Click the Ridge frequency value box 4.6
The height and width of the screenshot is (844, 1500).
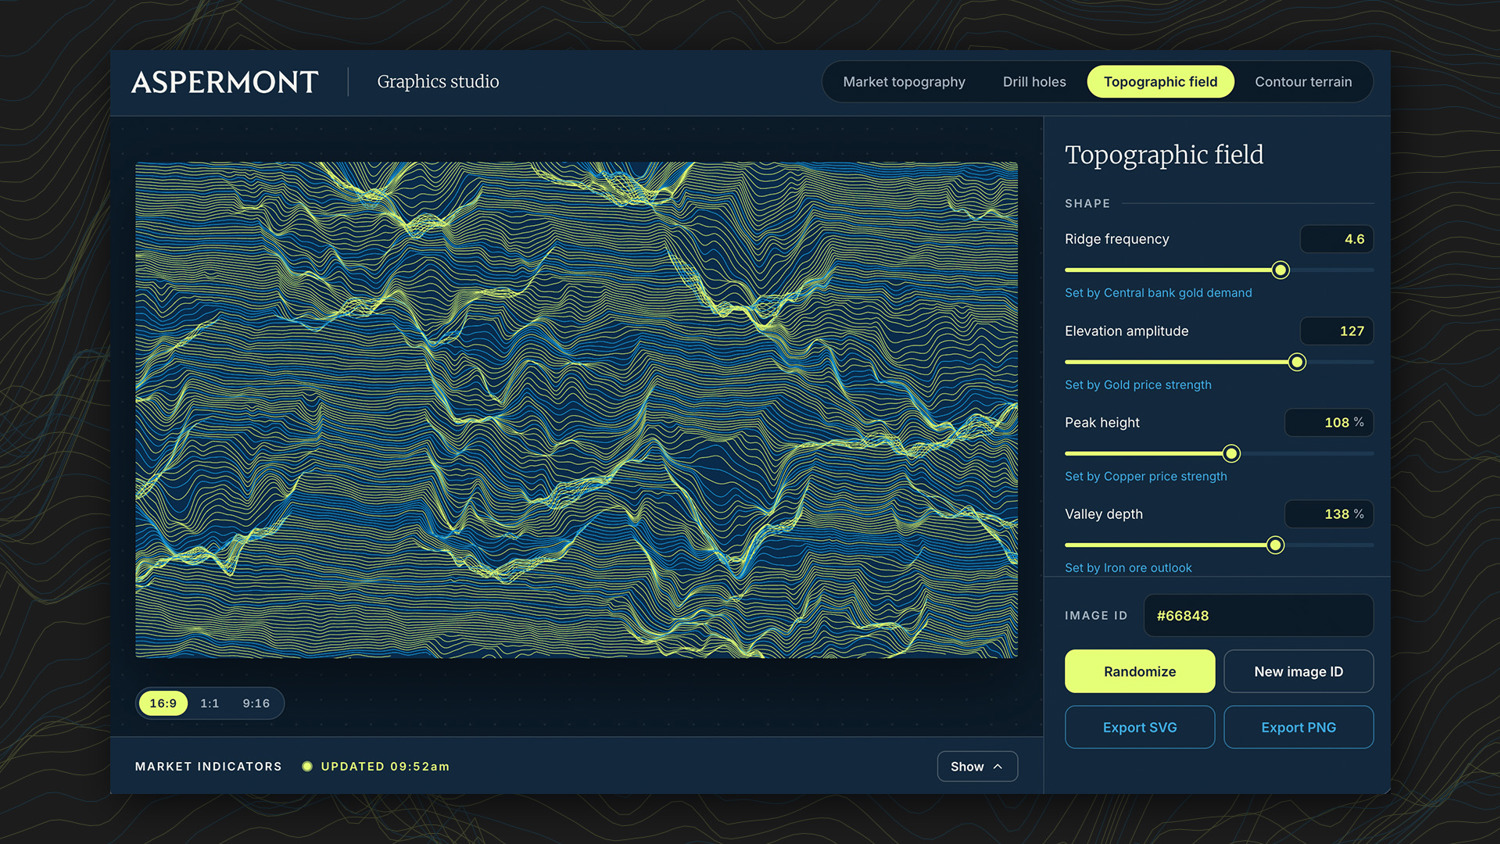coord(1337,239)
